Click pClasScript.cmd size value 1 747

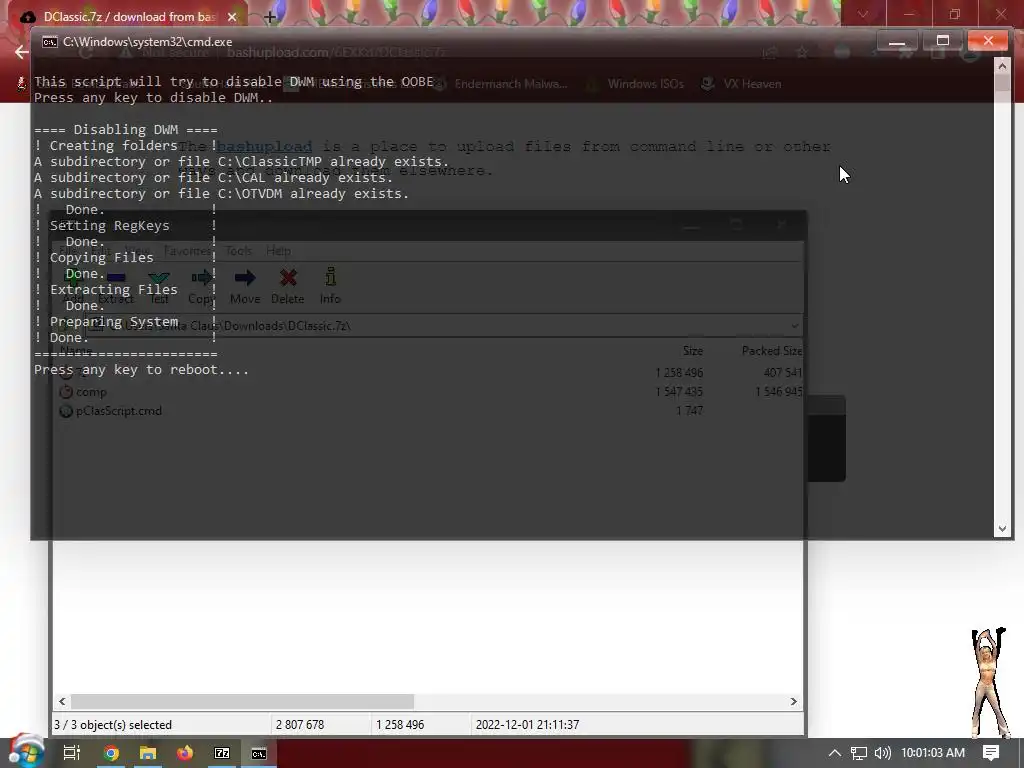(690, 411)
